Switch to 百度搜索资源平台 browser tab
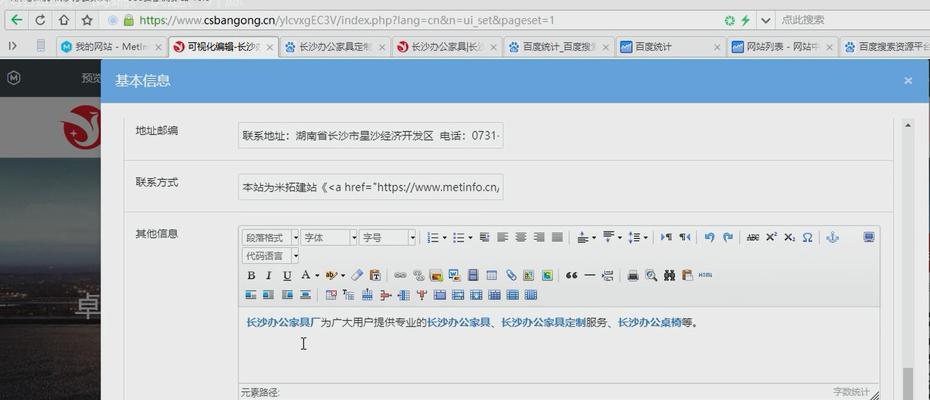The image size is (930, 400). coord(886,47)
